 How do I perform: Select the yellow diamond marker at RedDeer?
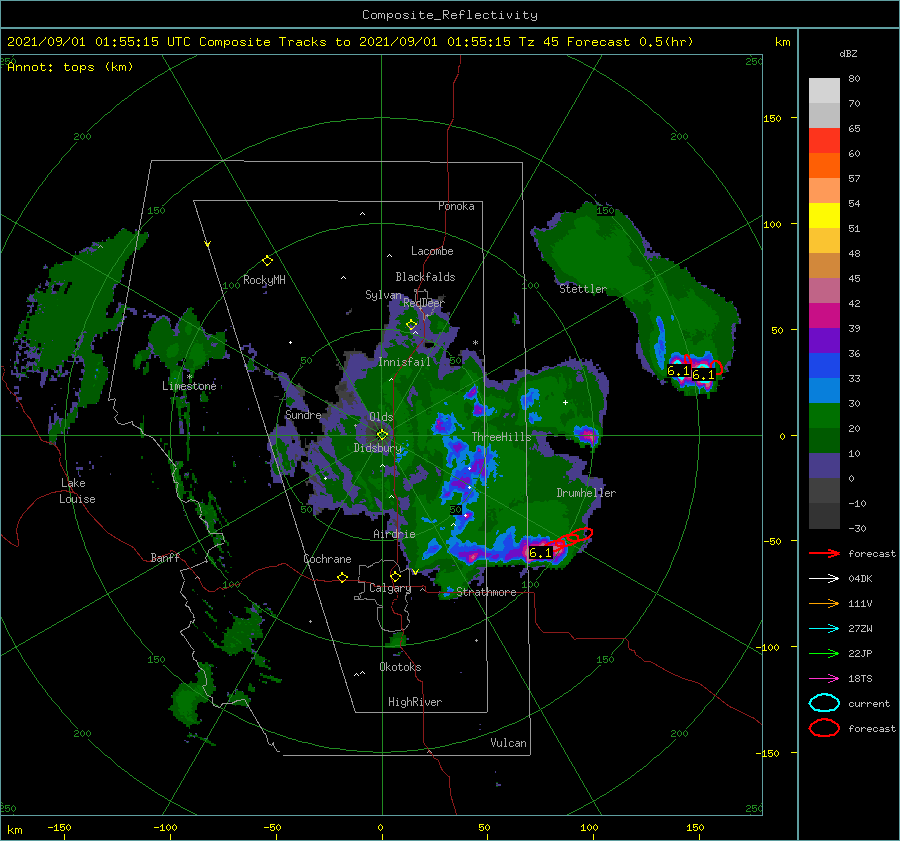[411, 325]
